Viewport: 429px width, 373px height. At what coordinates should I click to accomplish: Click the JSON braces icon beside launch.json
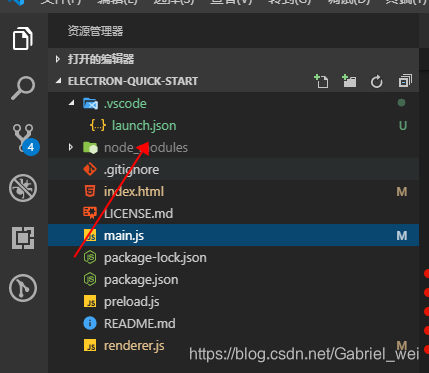click(98, 125)
